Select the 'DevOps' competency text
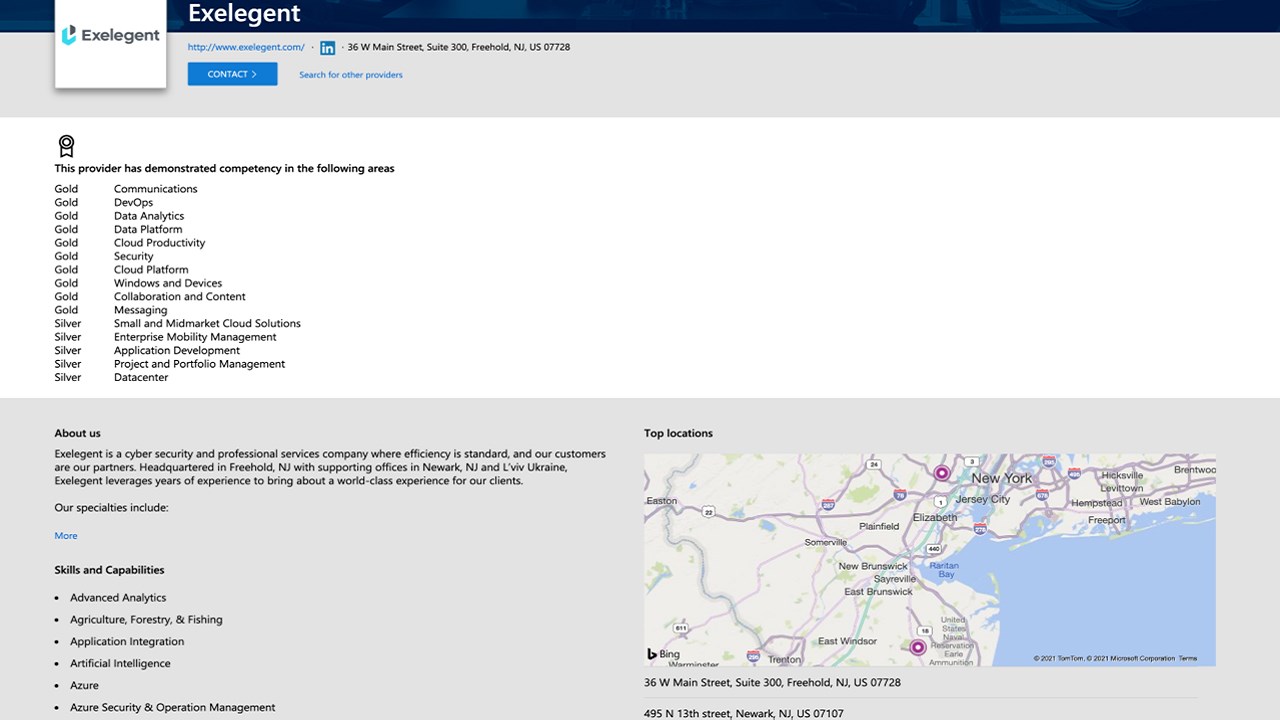Image resolution: width=1280 pixels, height=720 pixels. pos(133,203)
